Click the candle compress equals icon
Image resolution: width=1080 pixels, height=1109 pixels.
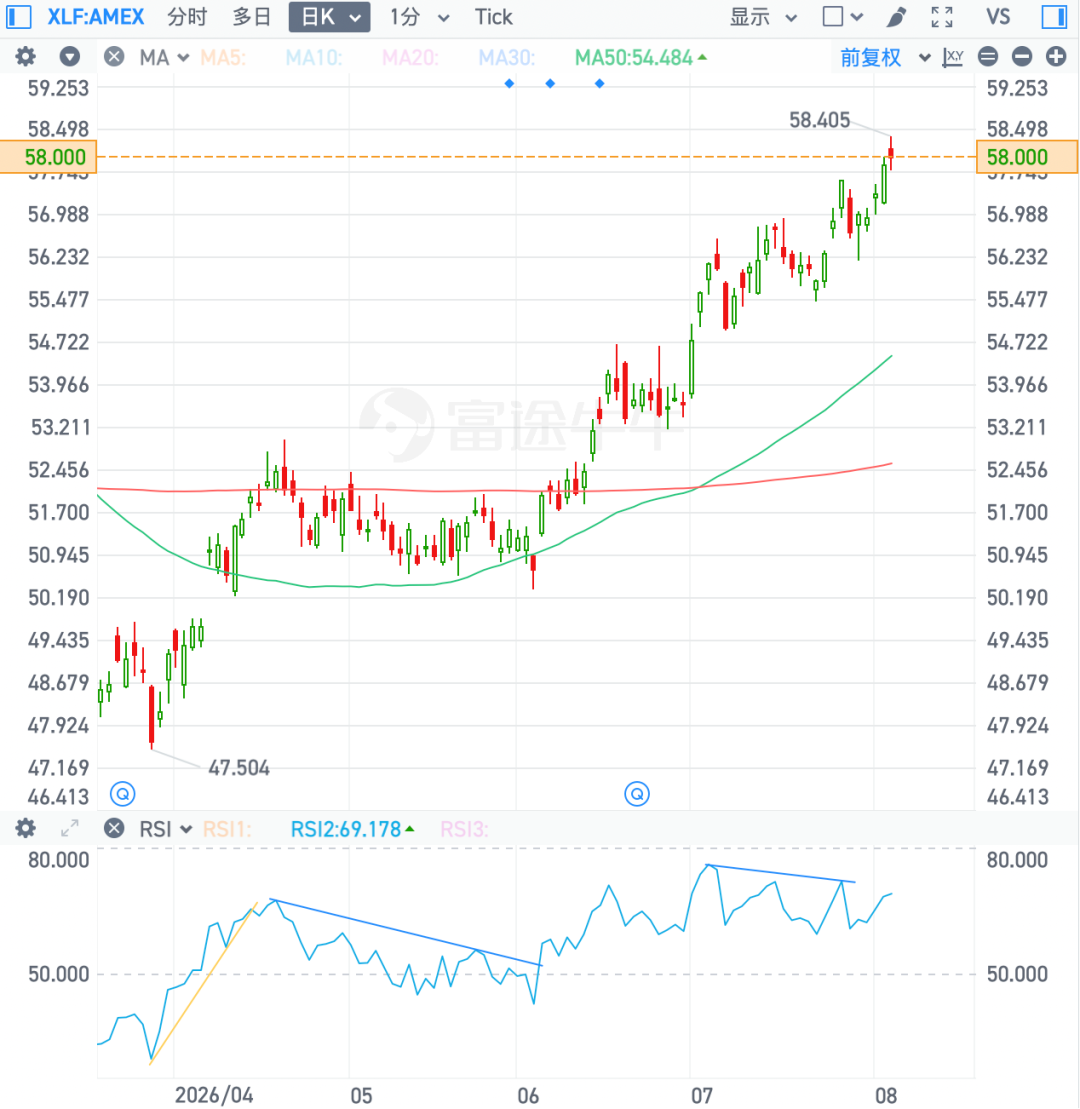(988, 57)
